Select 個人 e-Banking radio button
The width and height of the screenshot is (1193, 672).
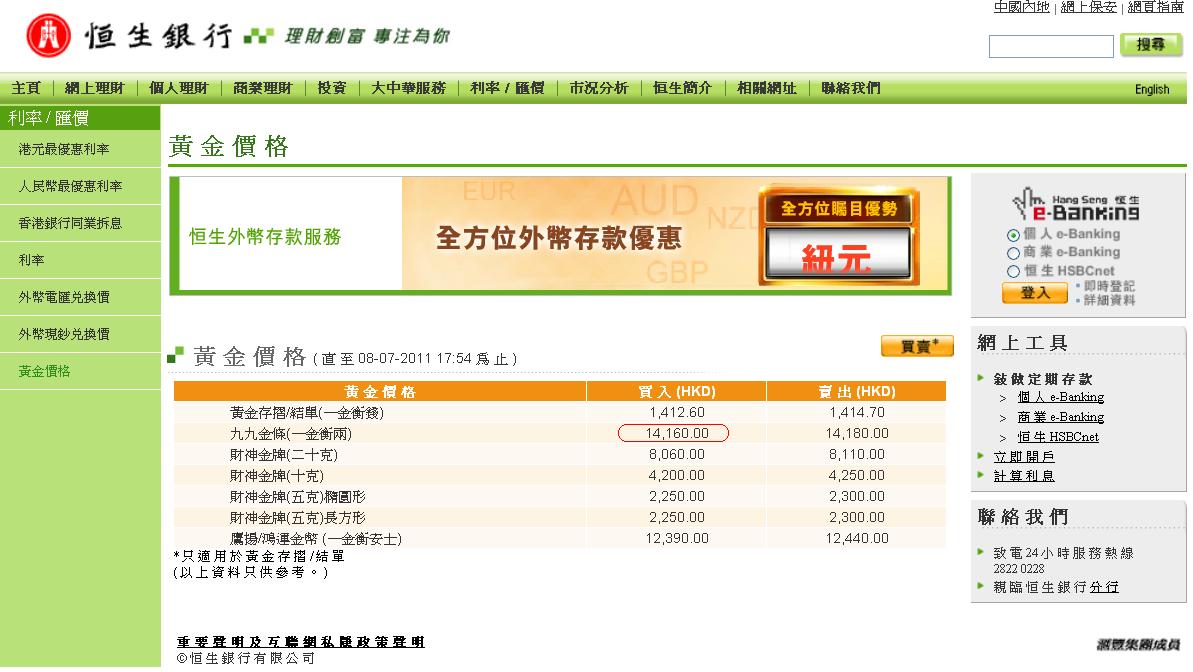[1013, 235]
